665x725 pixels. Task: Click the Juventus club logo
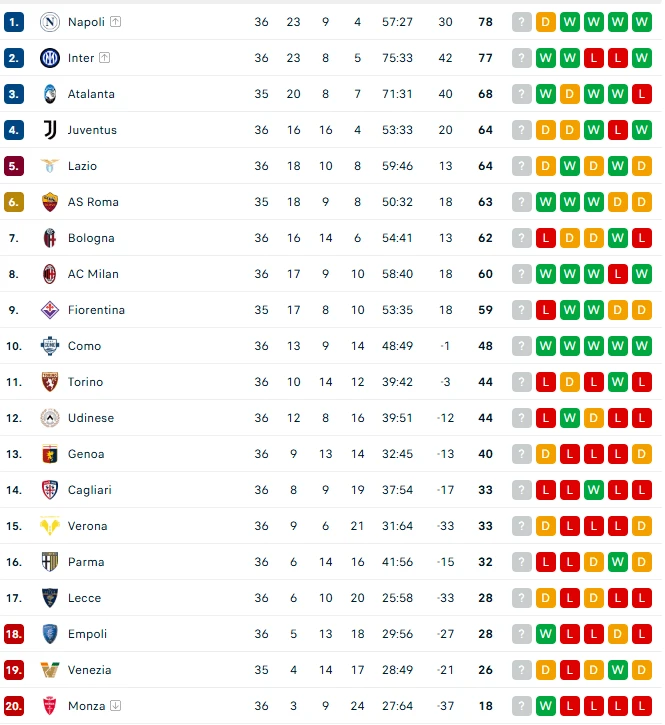50,130
